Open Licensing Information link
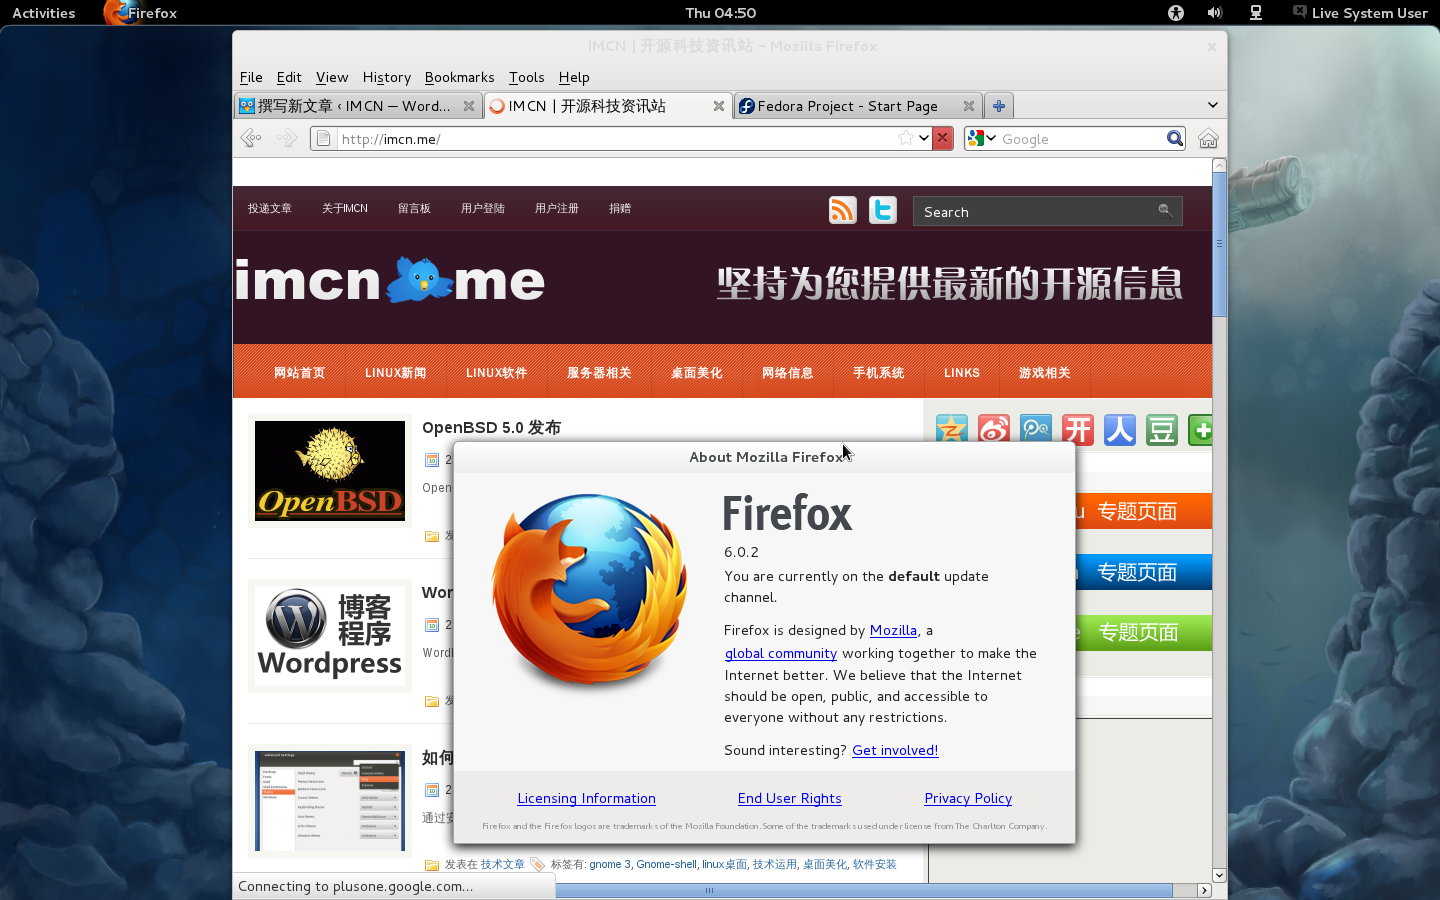 click(586, 798)
